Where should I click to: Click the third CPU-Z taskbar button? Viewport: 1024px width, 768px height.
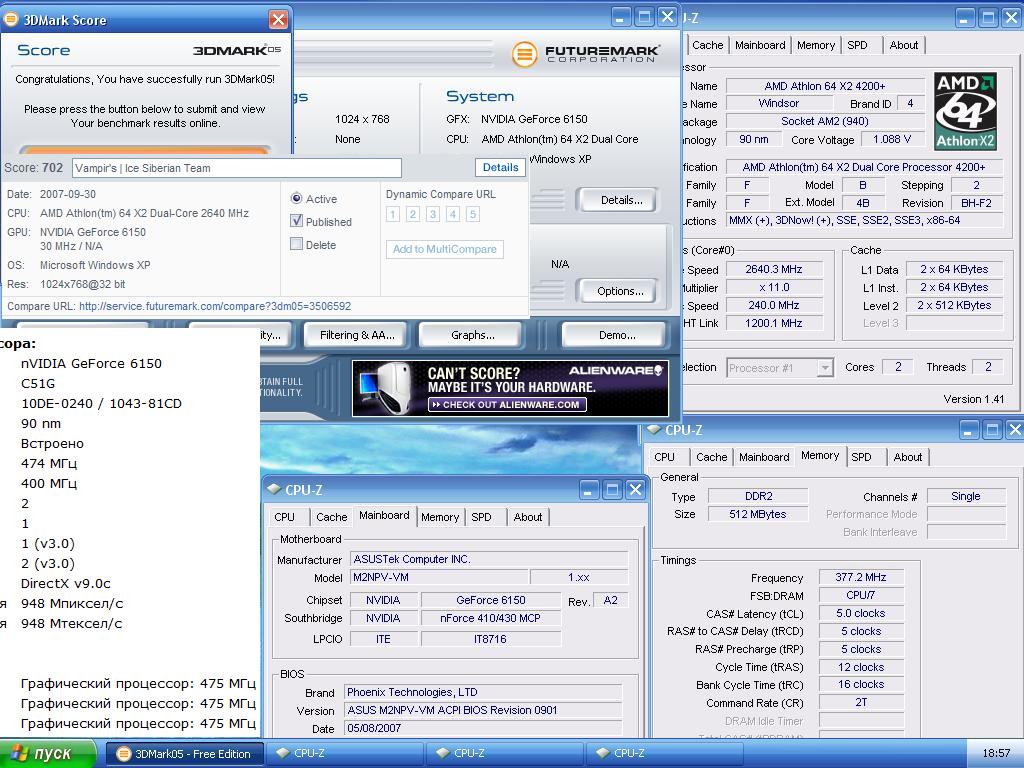coord(664,754)
